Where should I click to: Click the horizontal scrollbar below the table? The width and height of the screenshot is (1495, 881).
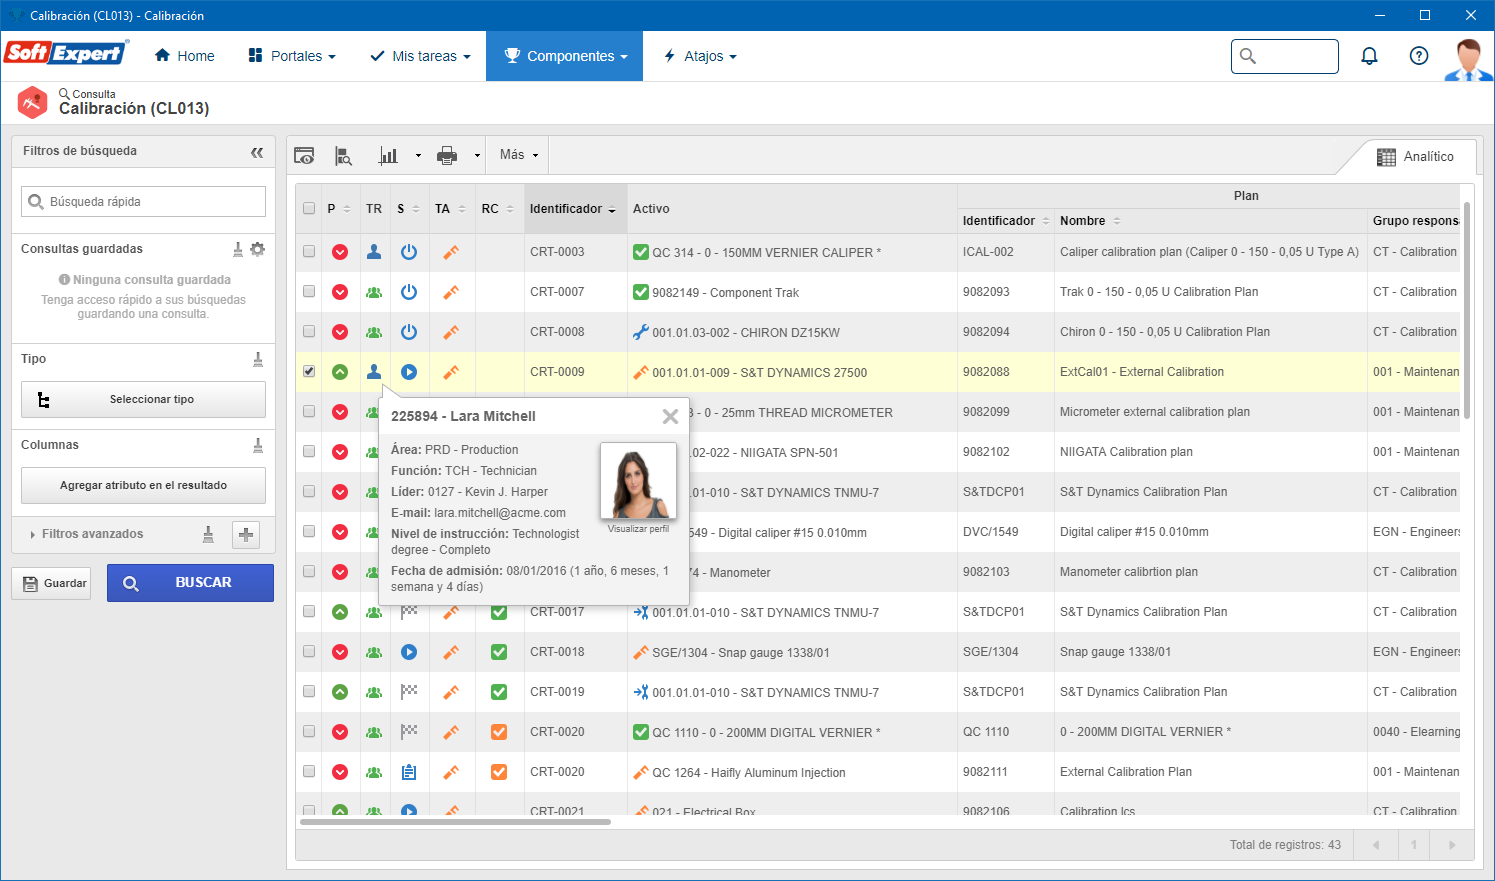click(455, 822)
